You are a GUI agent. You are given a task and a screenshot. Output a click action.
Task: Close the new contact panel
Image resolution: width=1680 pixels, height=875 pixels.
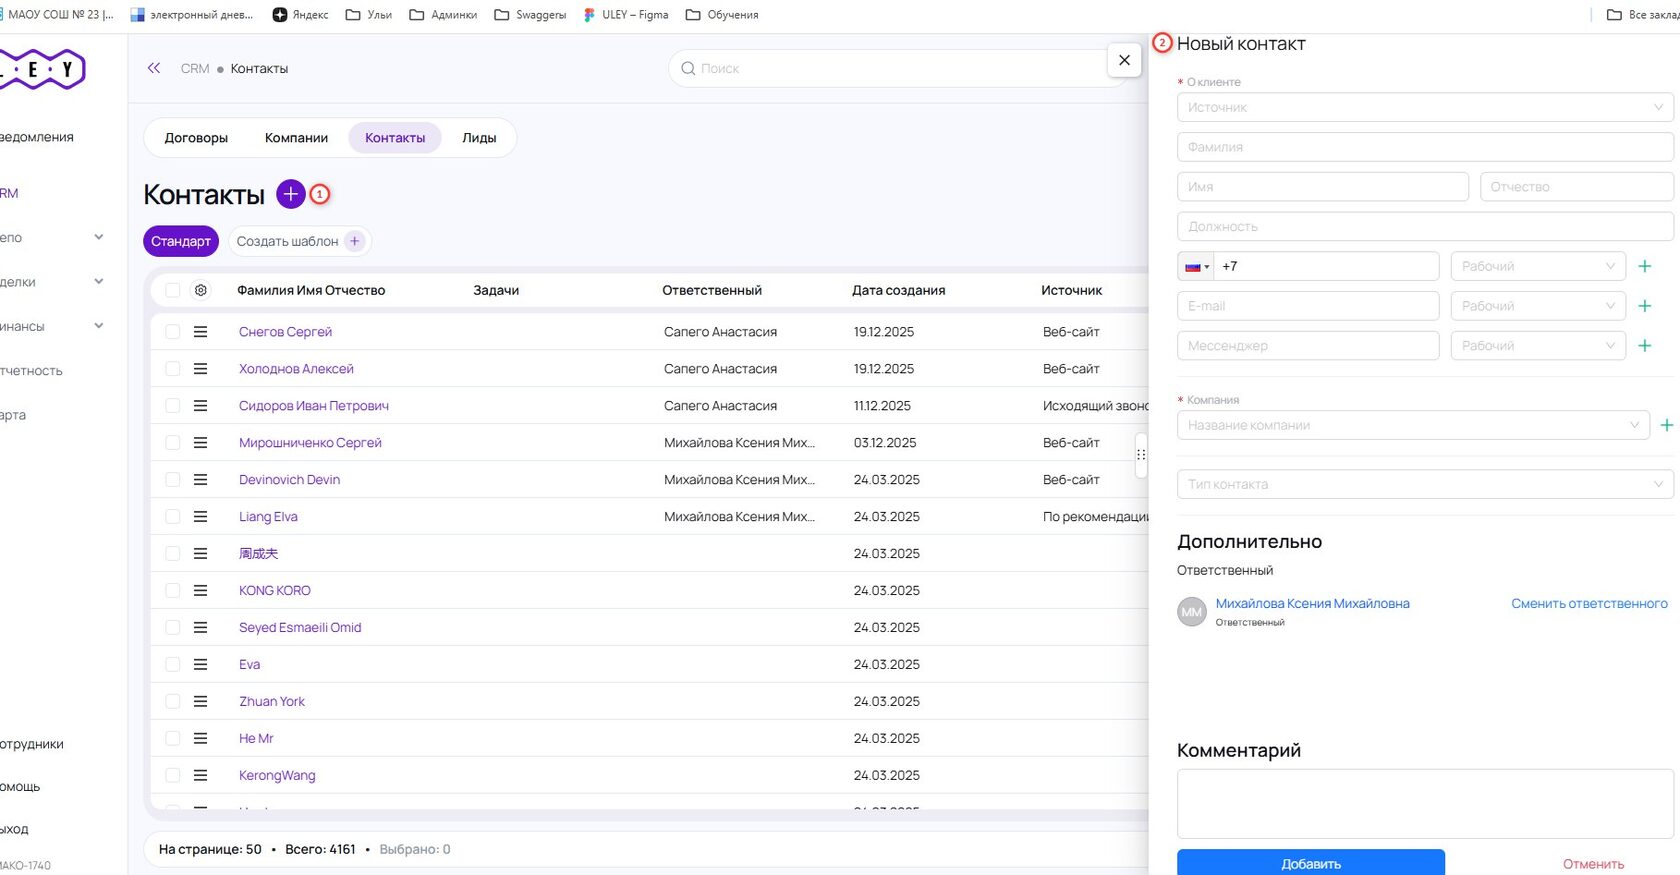click(x=1124, y=60)
